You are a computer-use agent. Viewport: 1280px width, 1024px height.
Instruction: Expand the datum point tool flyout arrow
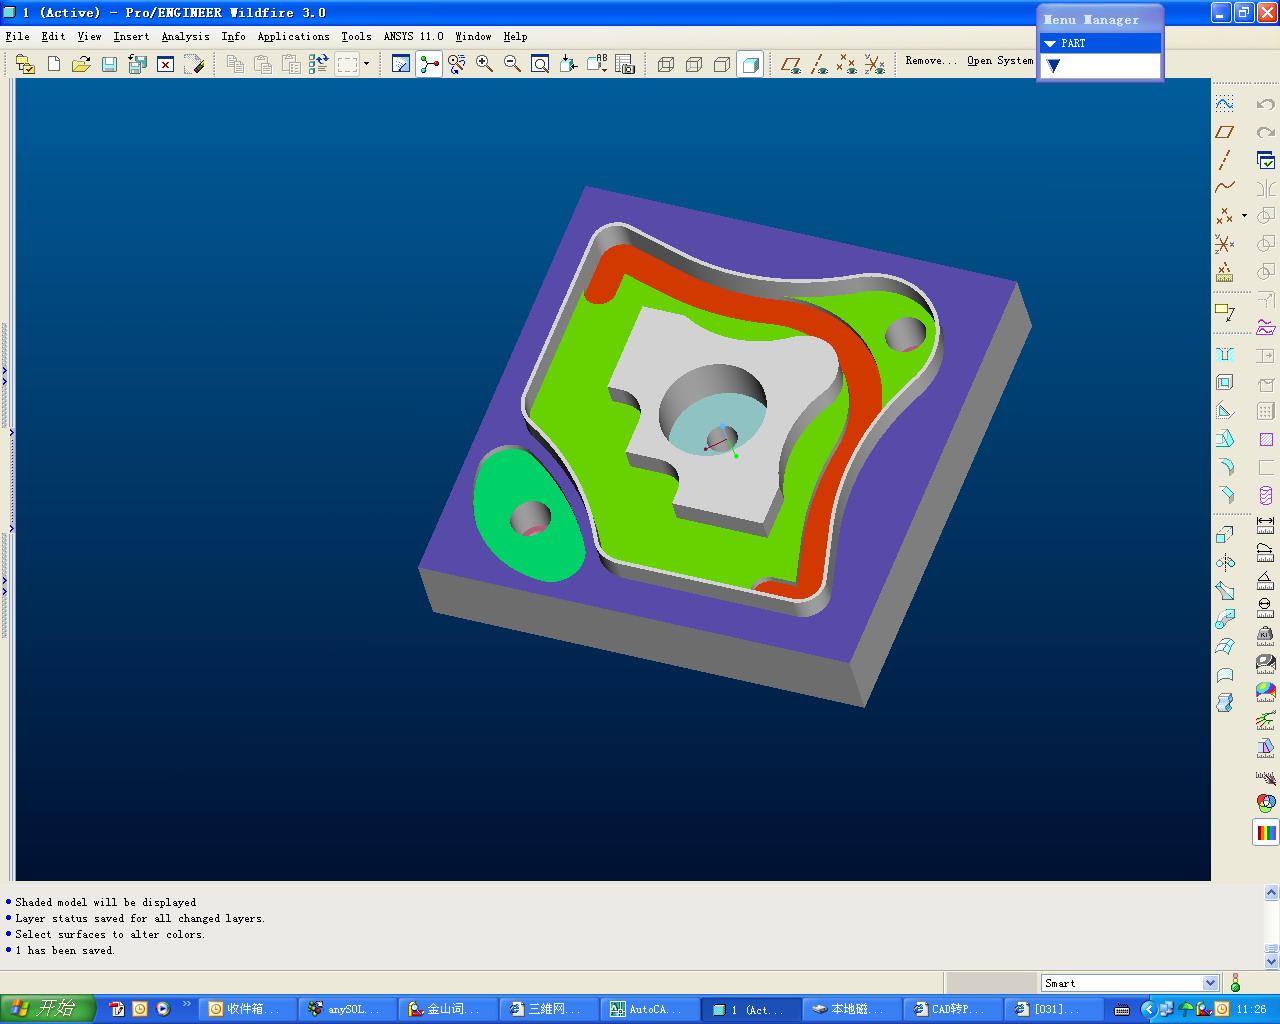coord(1244,216)
